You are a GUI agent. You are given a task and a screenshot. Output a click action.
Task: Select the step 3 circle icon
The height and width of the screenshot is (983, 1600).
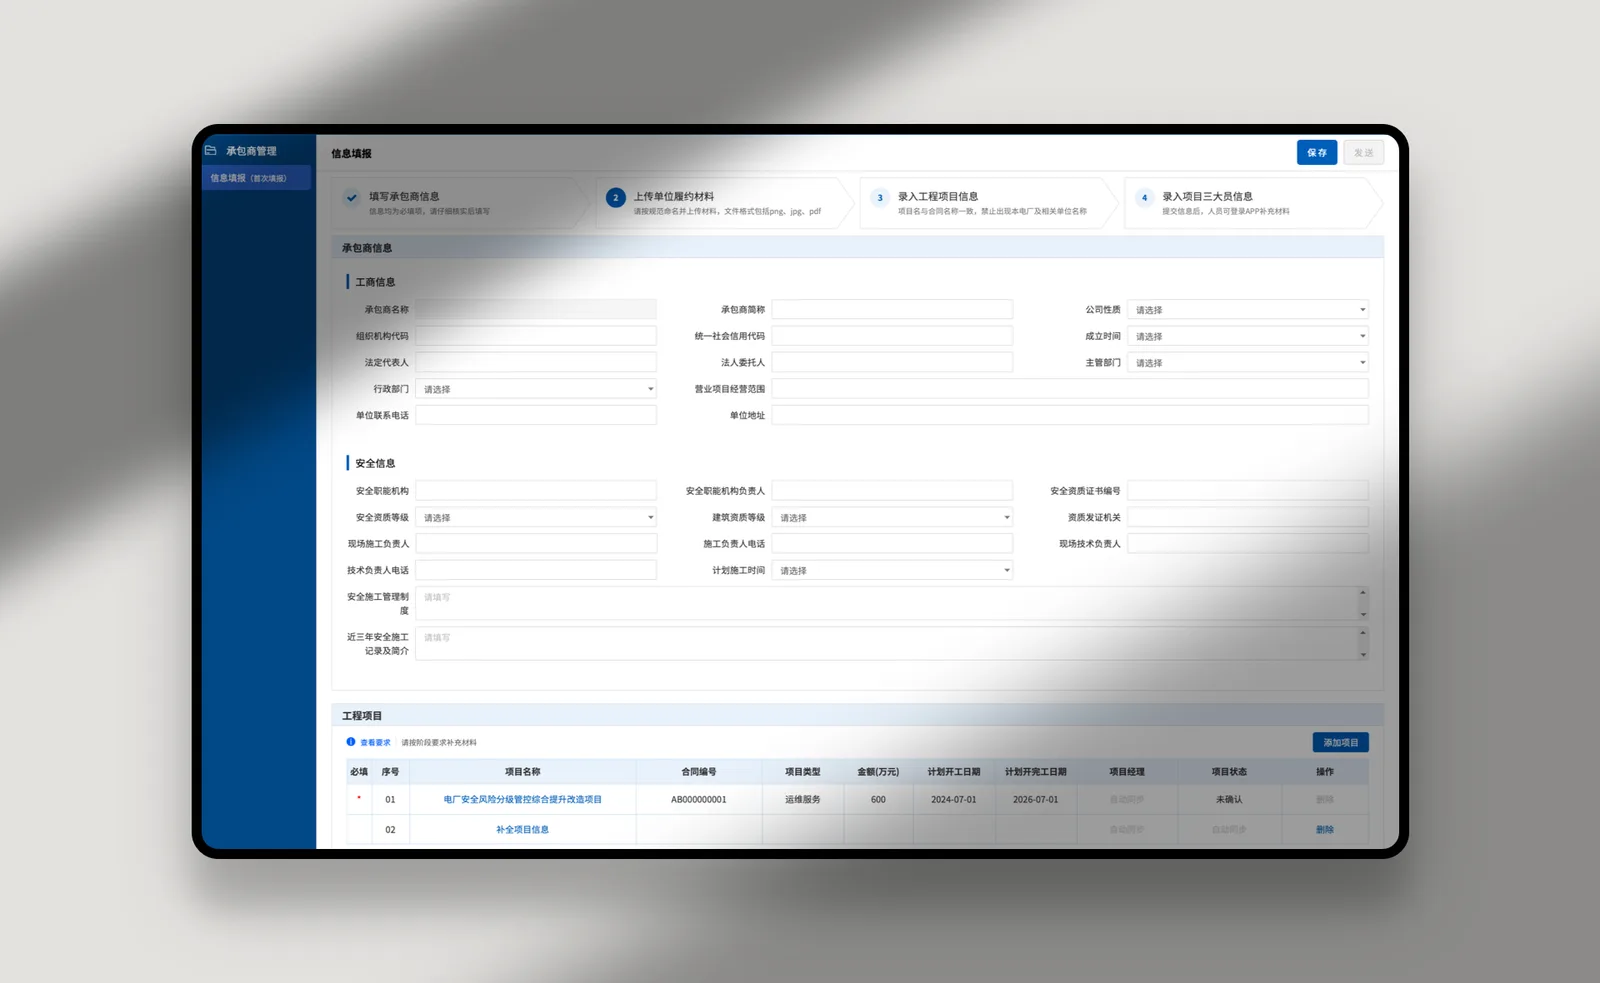[x=880, y=198]
